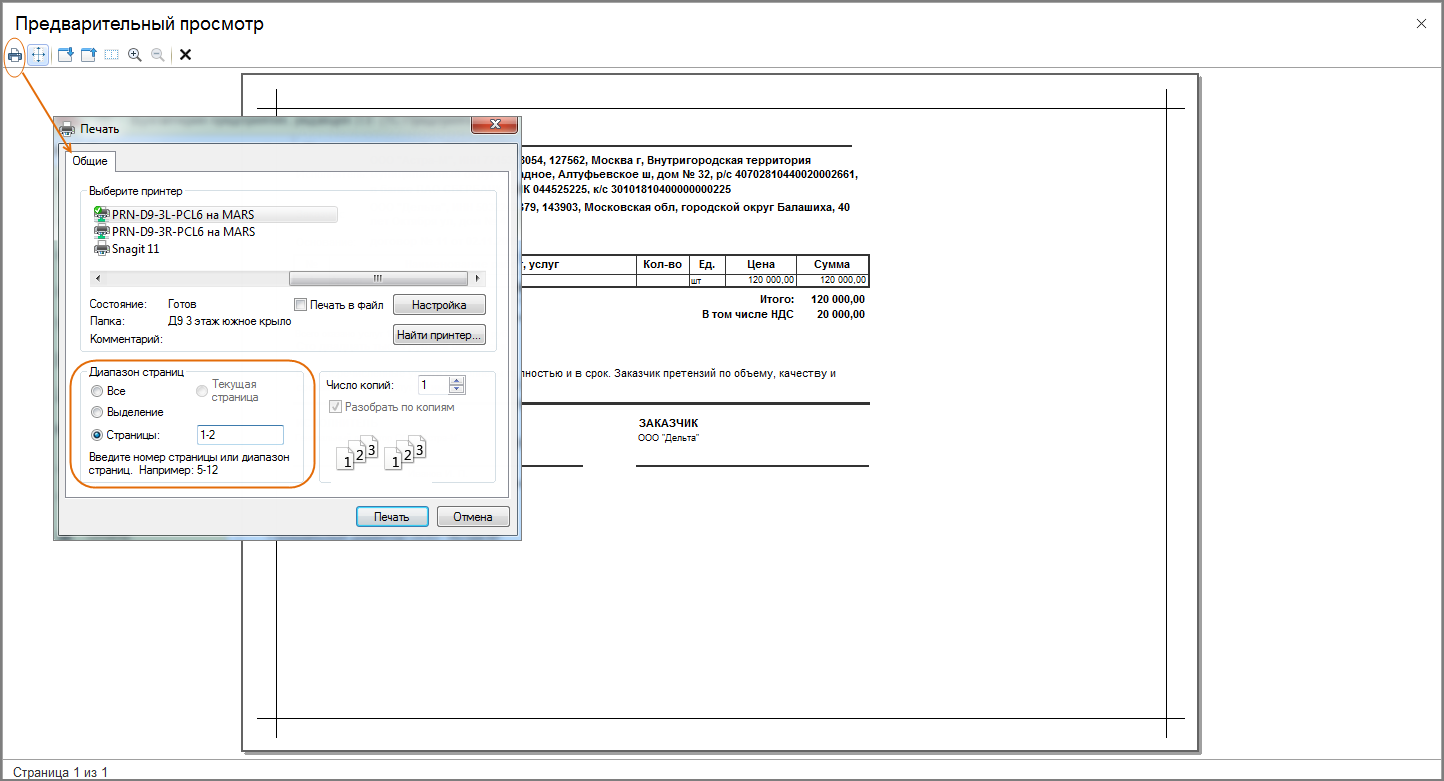Click the printer list horizontal scrollbar thumb
Image resolution: width=1444 pixels, height=781 pixels.
(x=378, y=278)
